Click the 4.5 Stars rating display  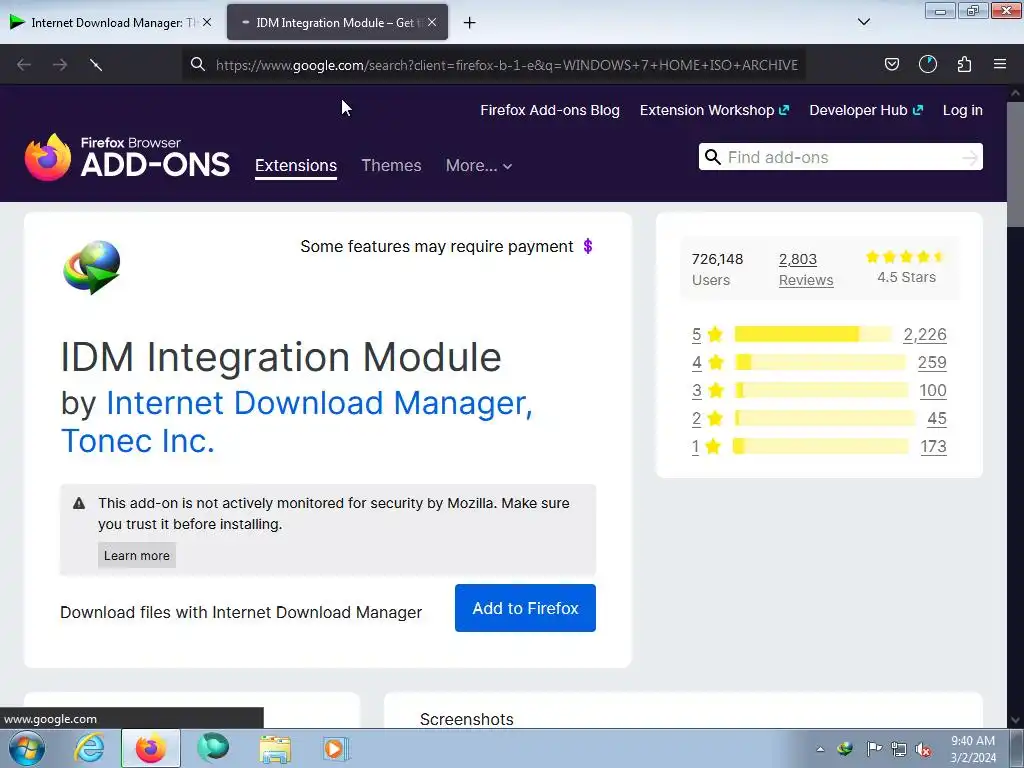click(x=906, y=268)
